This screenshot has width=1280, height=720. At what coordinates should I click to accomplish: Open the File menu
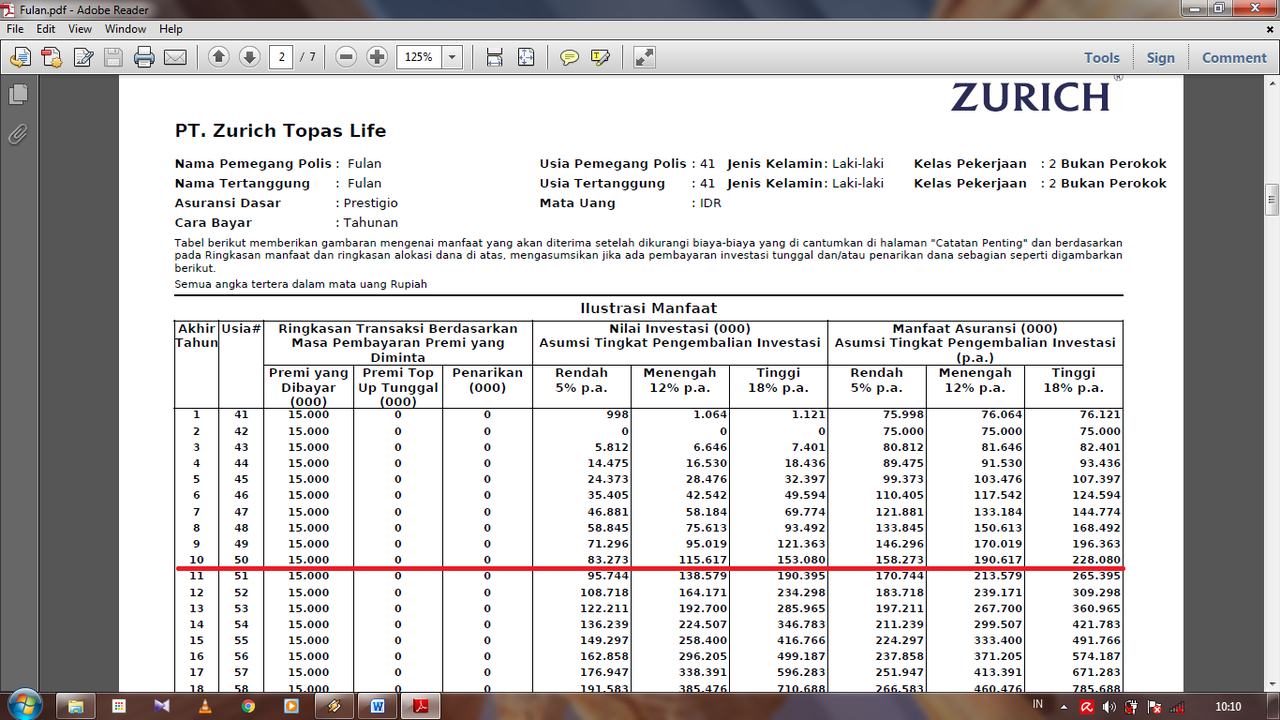pyautogui.click(x=15, y=29)
